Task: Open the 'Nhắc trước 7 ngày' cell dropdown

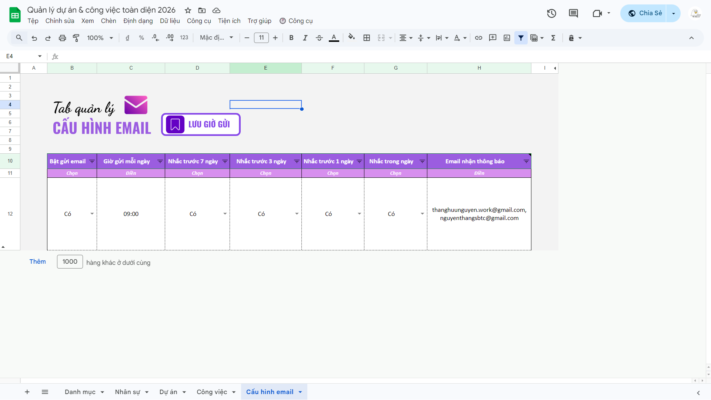Action: pyautogui.click(x=225, y=214)
